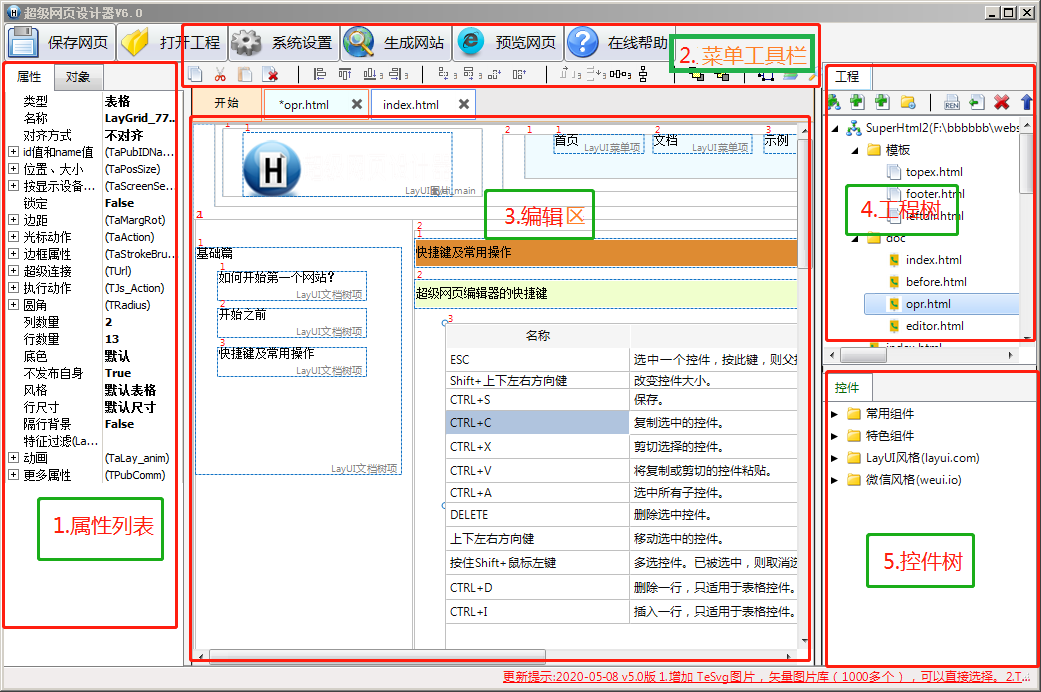Click the 保存网页 save button
This screenshot has height=692, width=1041.
tap(60, 43)
